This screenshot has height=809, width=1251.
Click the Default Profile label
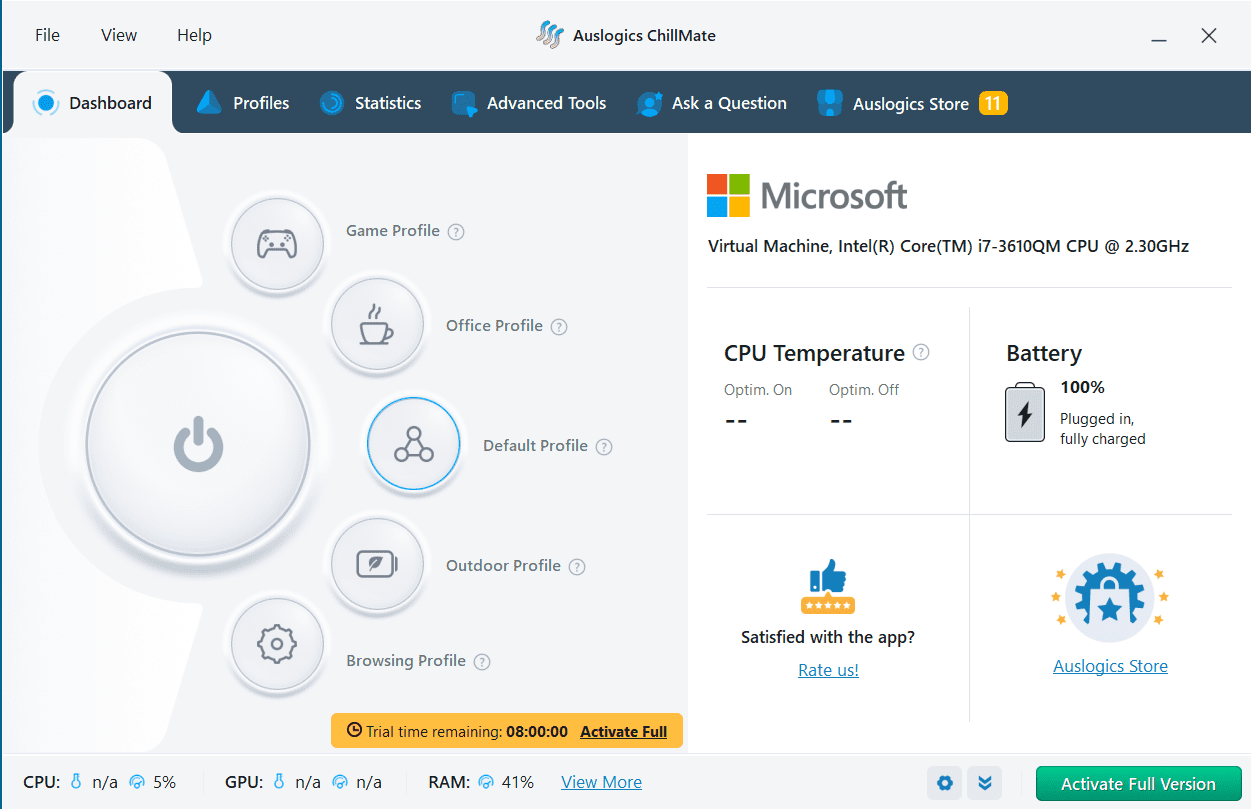point(535,446)
